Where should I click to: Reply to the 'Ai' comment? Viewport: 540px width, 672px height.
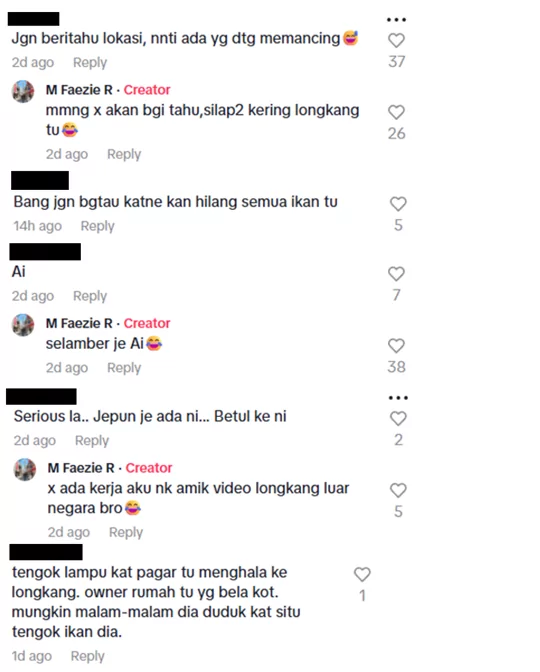[90, 296]
